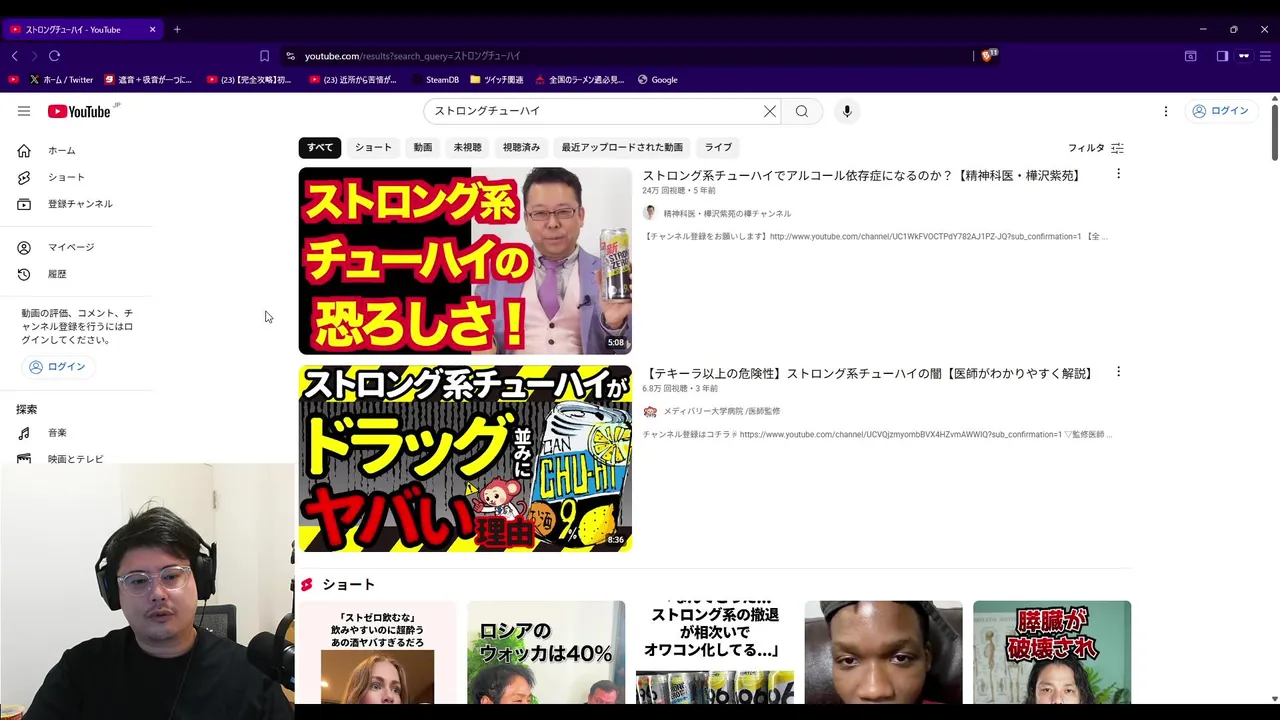The height and width of the screenshot is (720, 1280).
Task: Click the sidebar ログイン button
Action: pyautogui.click(x=57, y=367)
